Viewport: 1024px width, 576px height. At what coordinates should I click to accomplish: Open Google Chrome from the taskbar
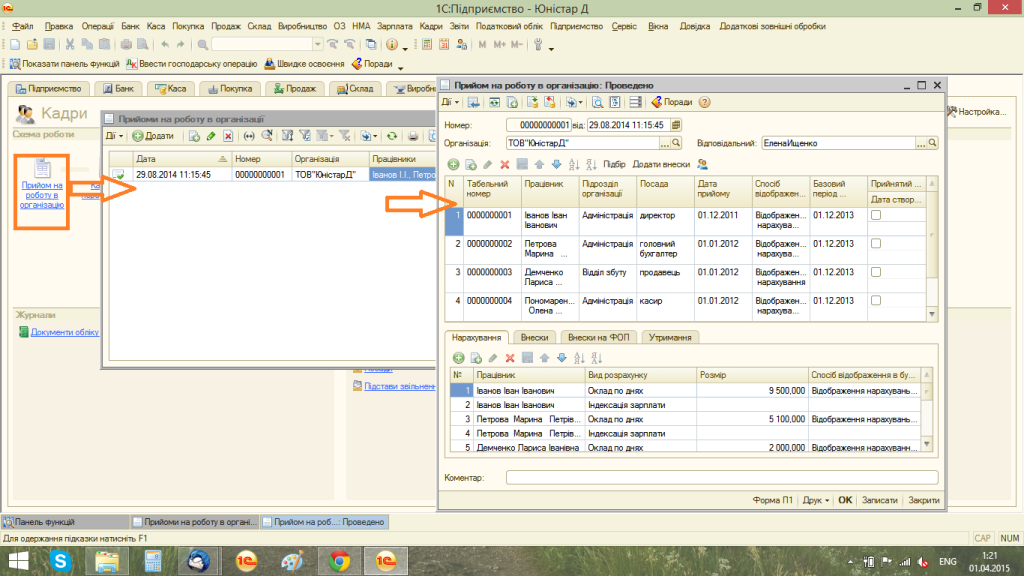pyautogui.click(x=339, y=561)
